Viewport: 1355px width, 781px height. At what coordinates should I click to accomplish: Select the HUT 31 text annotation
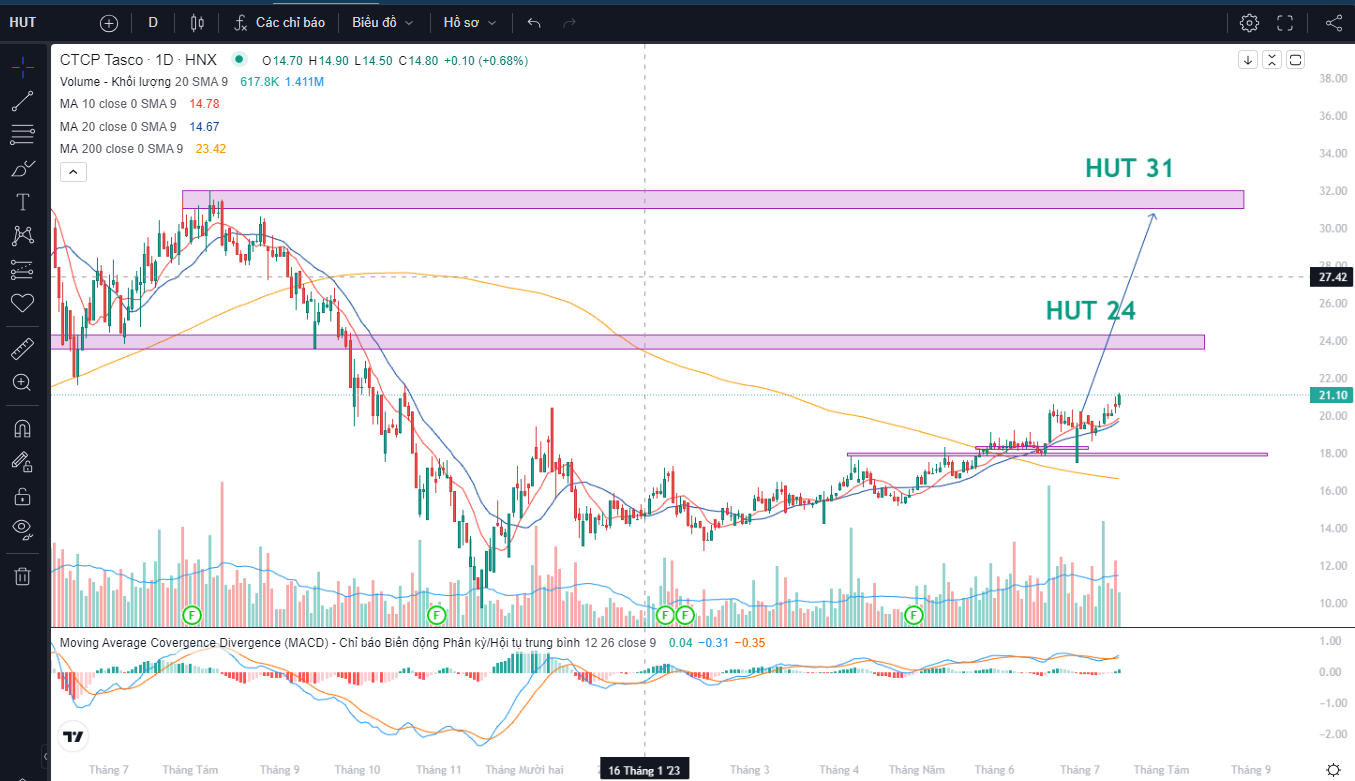tap(1129, 169)
